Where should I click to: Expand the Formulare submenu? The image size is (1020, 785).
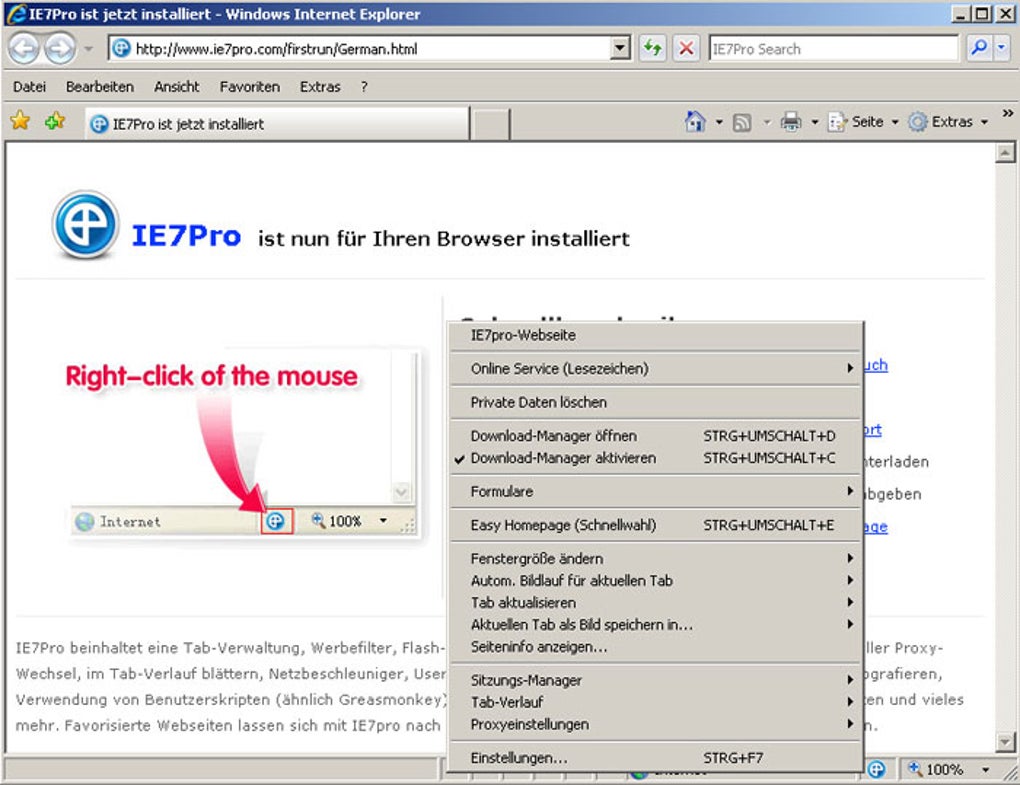[x=656, y=492]
